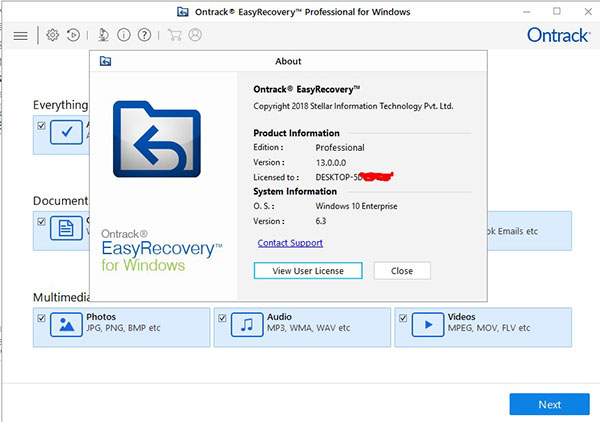The height and width of the screenshot is (422, 600).
Task: Open the help question mark icon
Action: coord(144,35)
